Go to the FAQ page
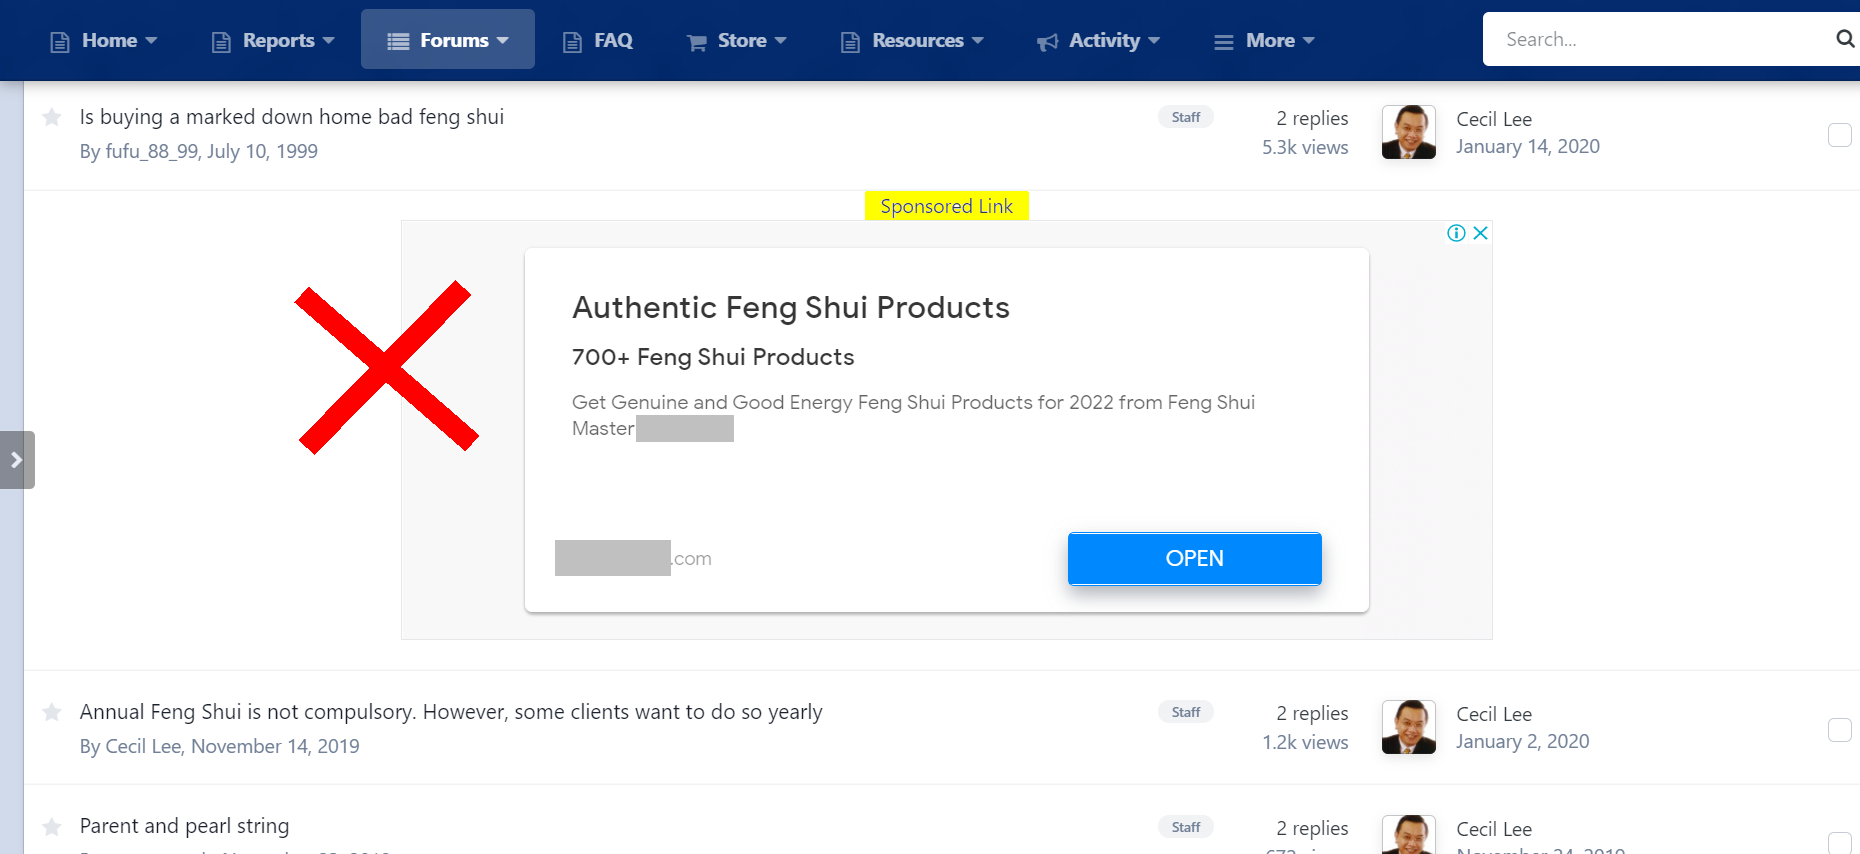This screenshot has height=854, width=1860. 598,41
